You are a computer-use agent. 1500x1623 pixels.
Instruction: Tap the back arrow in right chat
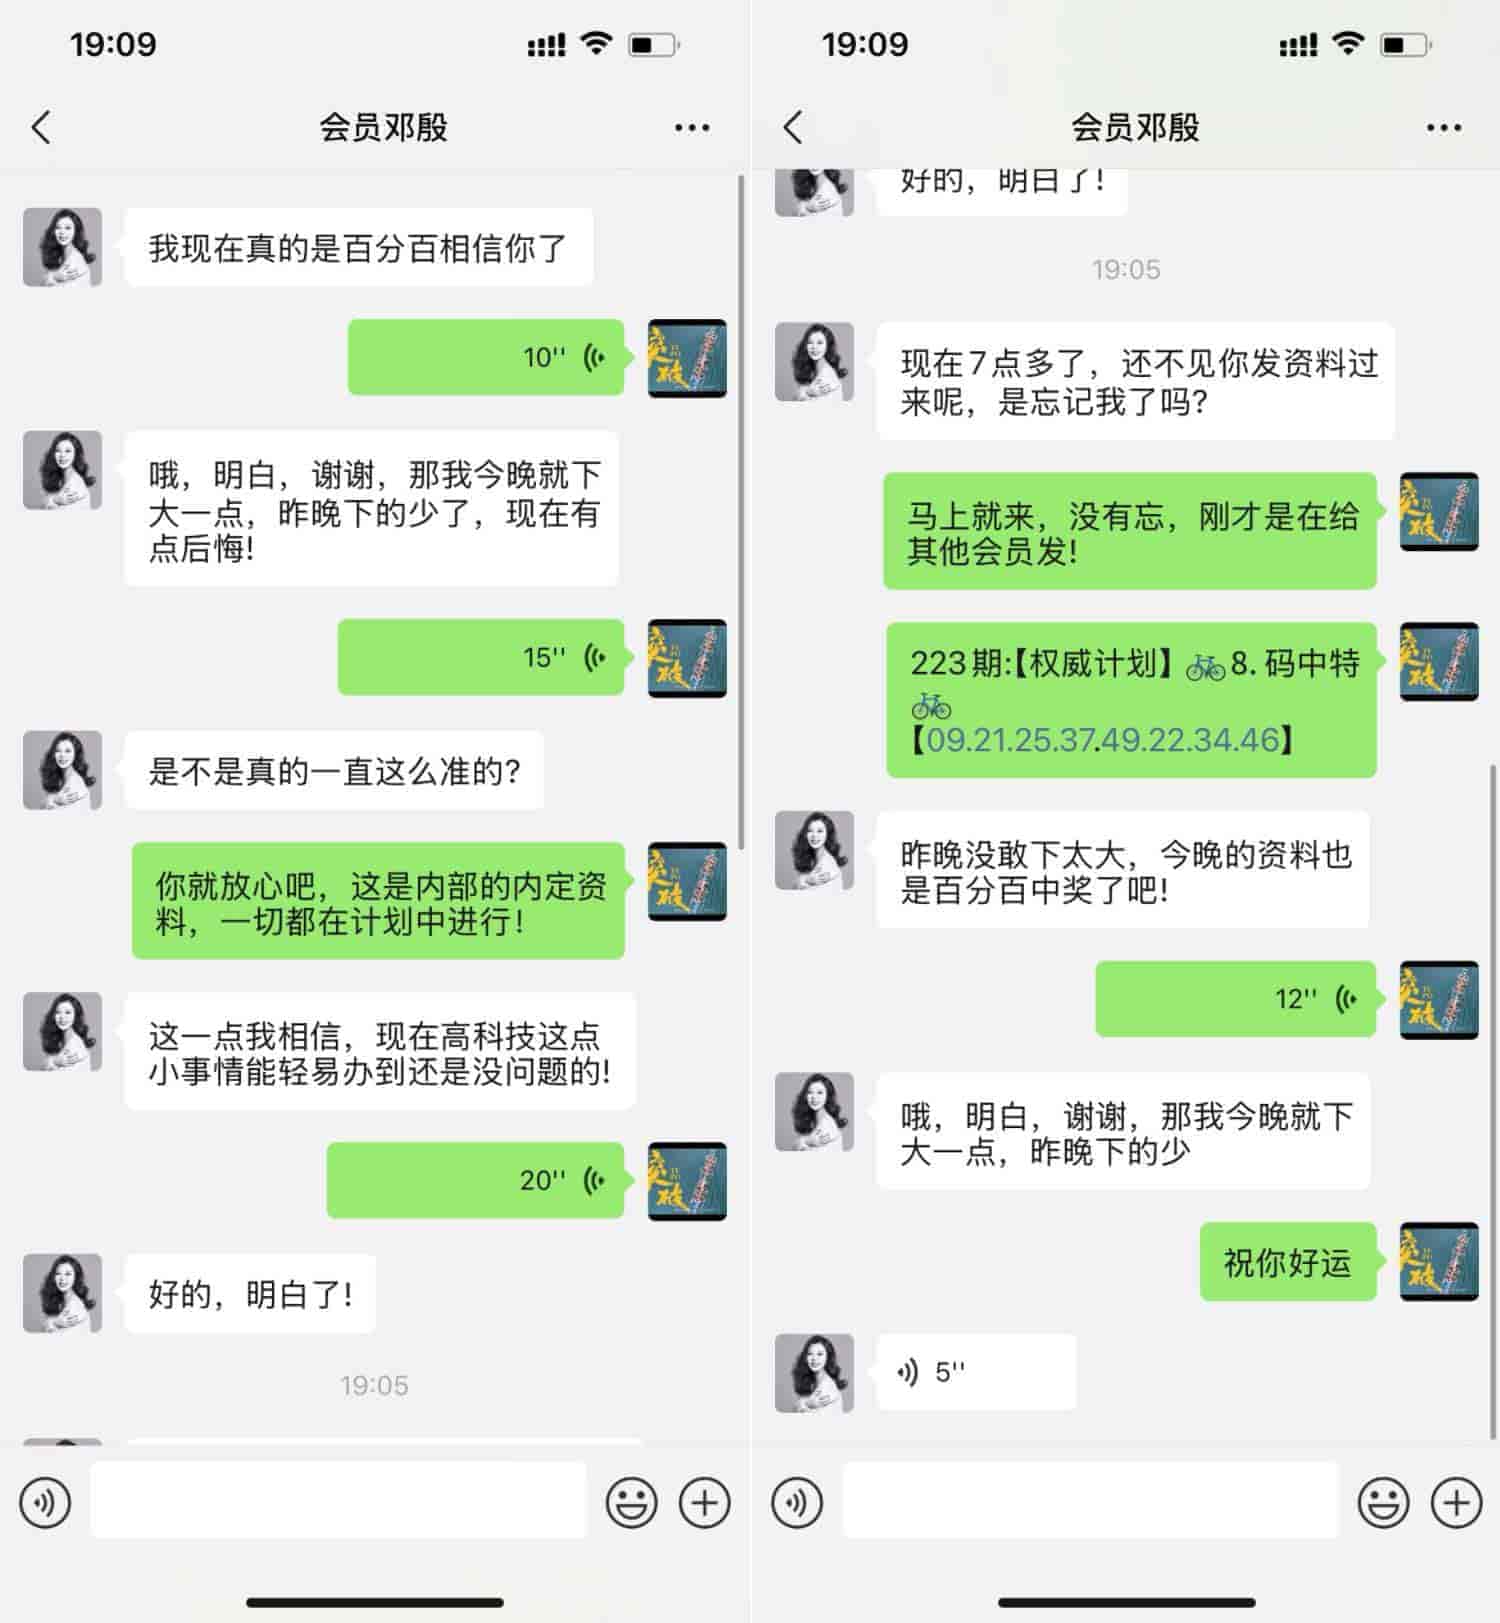(x=793, y=127)
